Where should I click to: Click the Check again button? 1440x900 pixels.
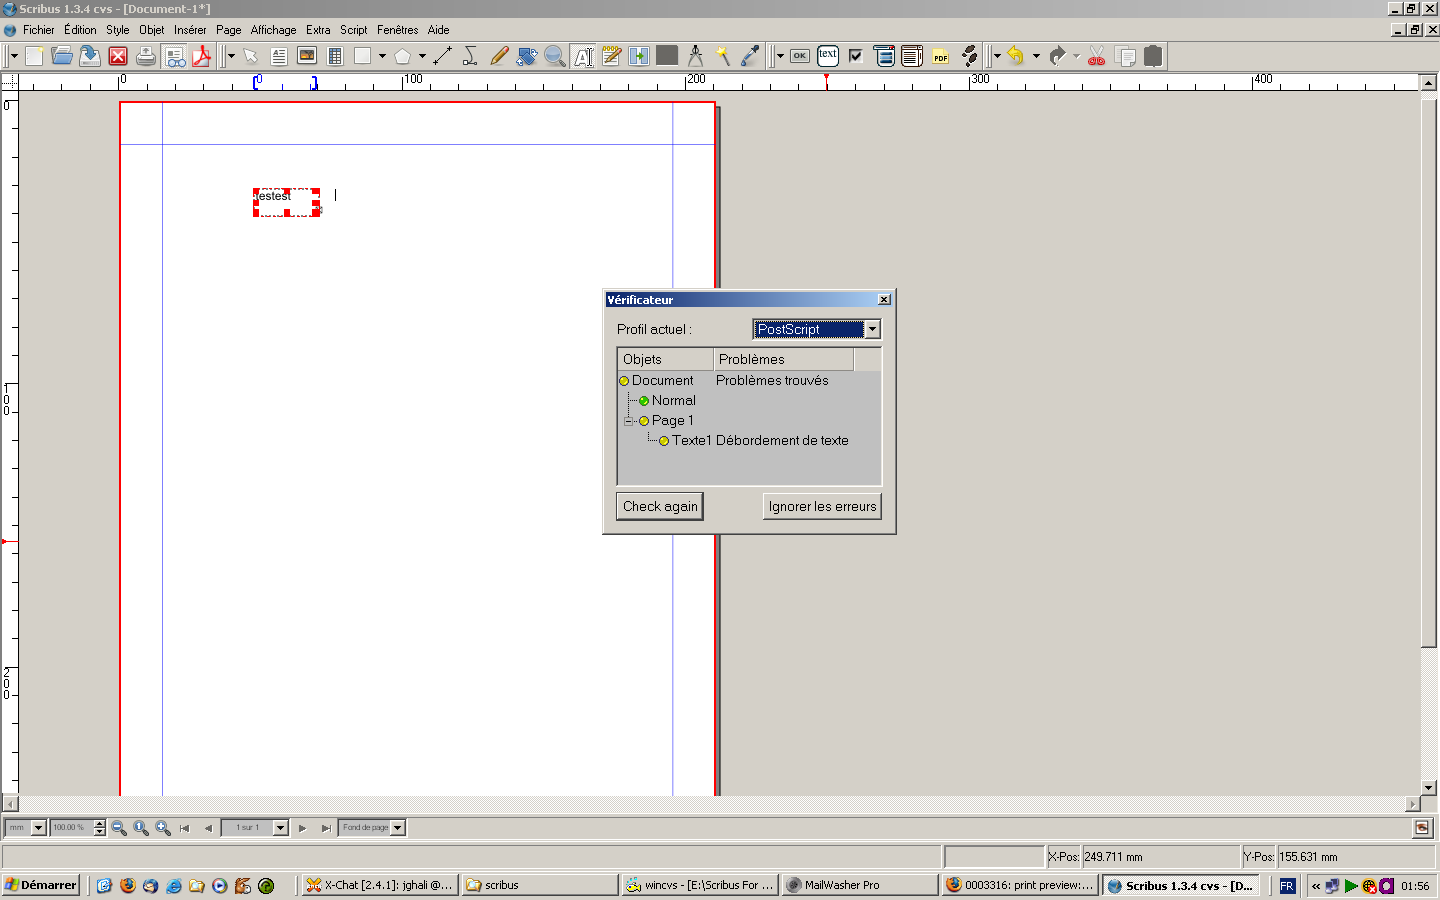click(660, 507)
